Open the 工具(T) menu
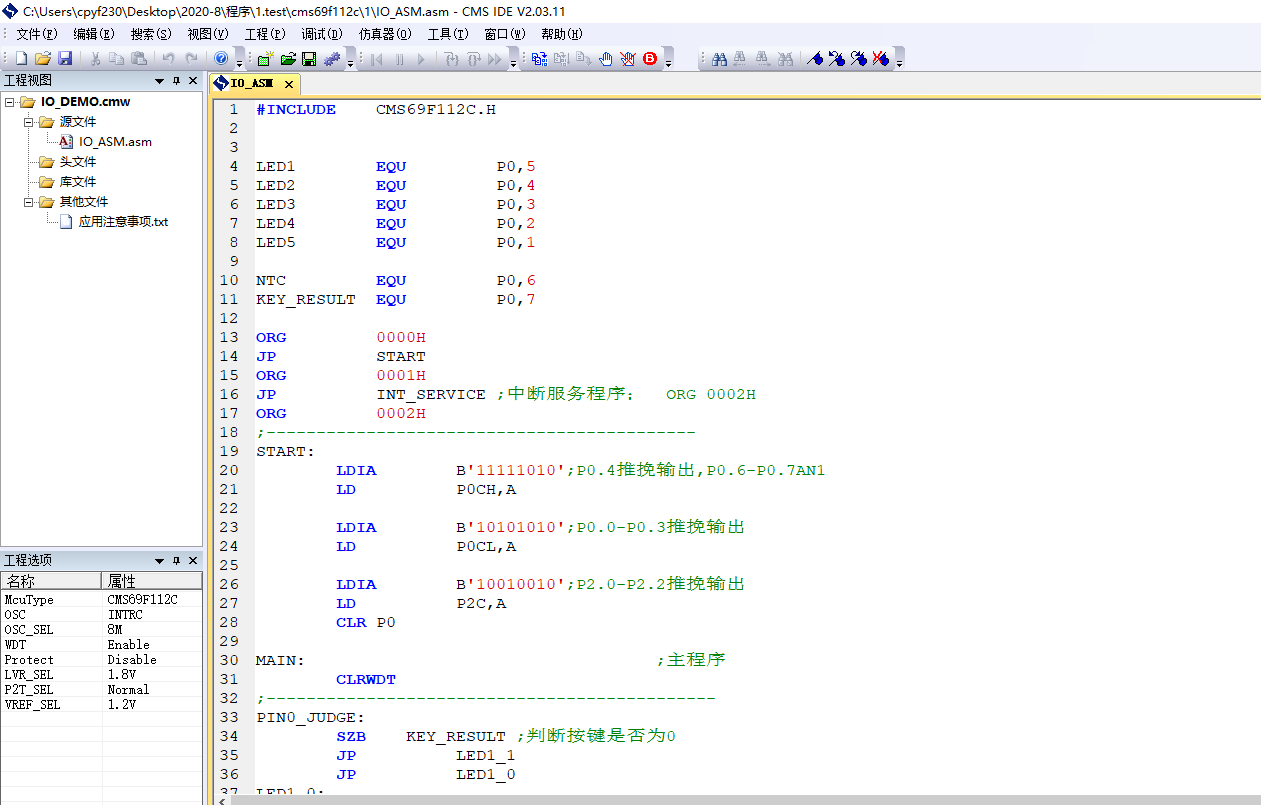The image size is (1261, 805). pos(448,34)
